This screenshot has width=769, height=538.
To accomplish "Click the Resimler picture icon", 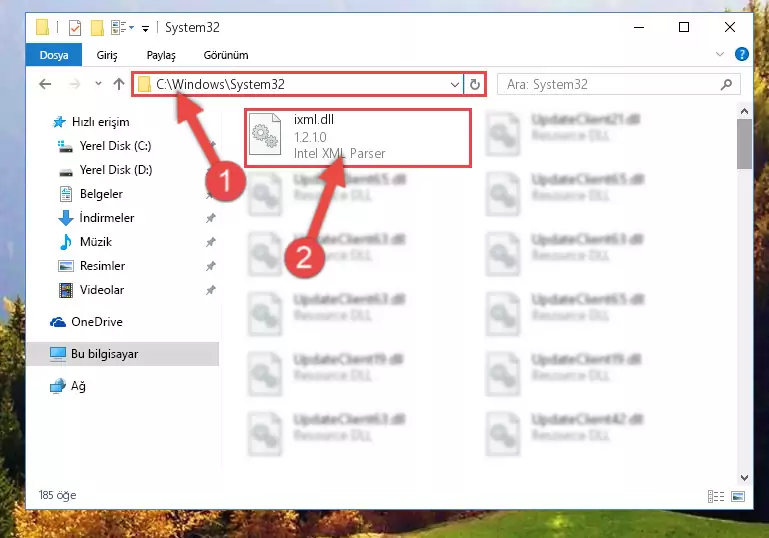I will pos(66,266).
